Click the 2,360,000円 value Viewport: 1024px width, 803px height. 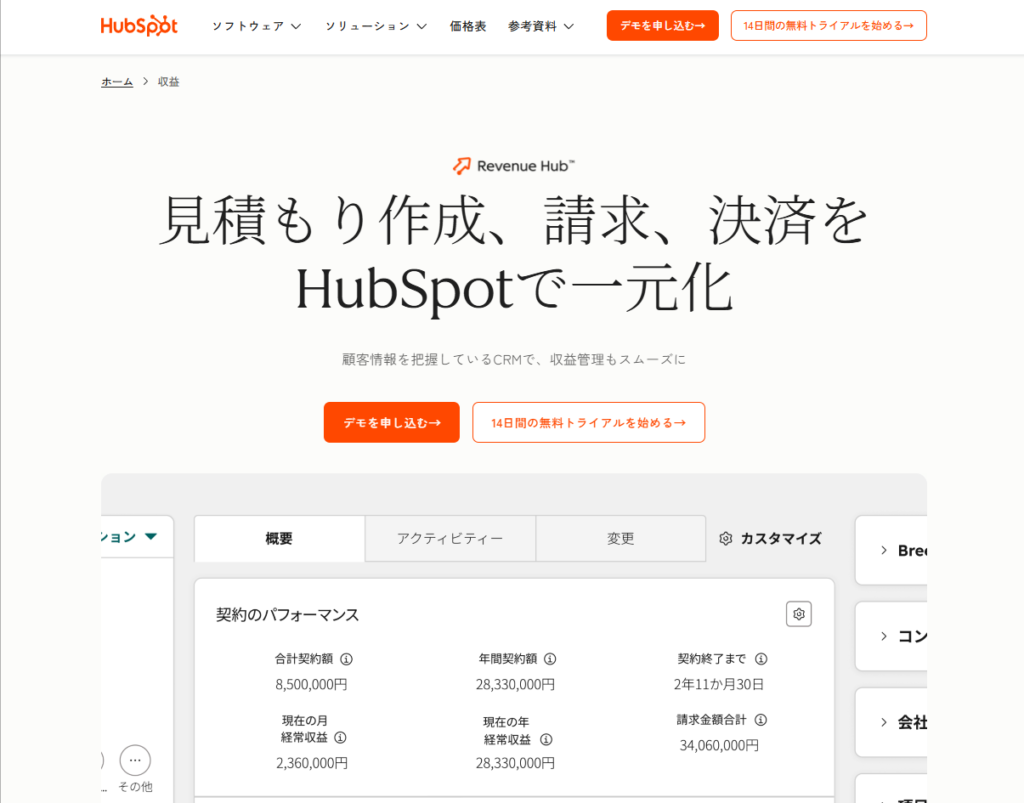312,763
